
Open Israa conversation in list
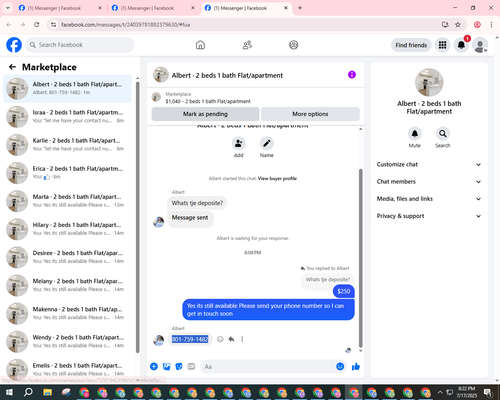click(x=67, y=117)
